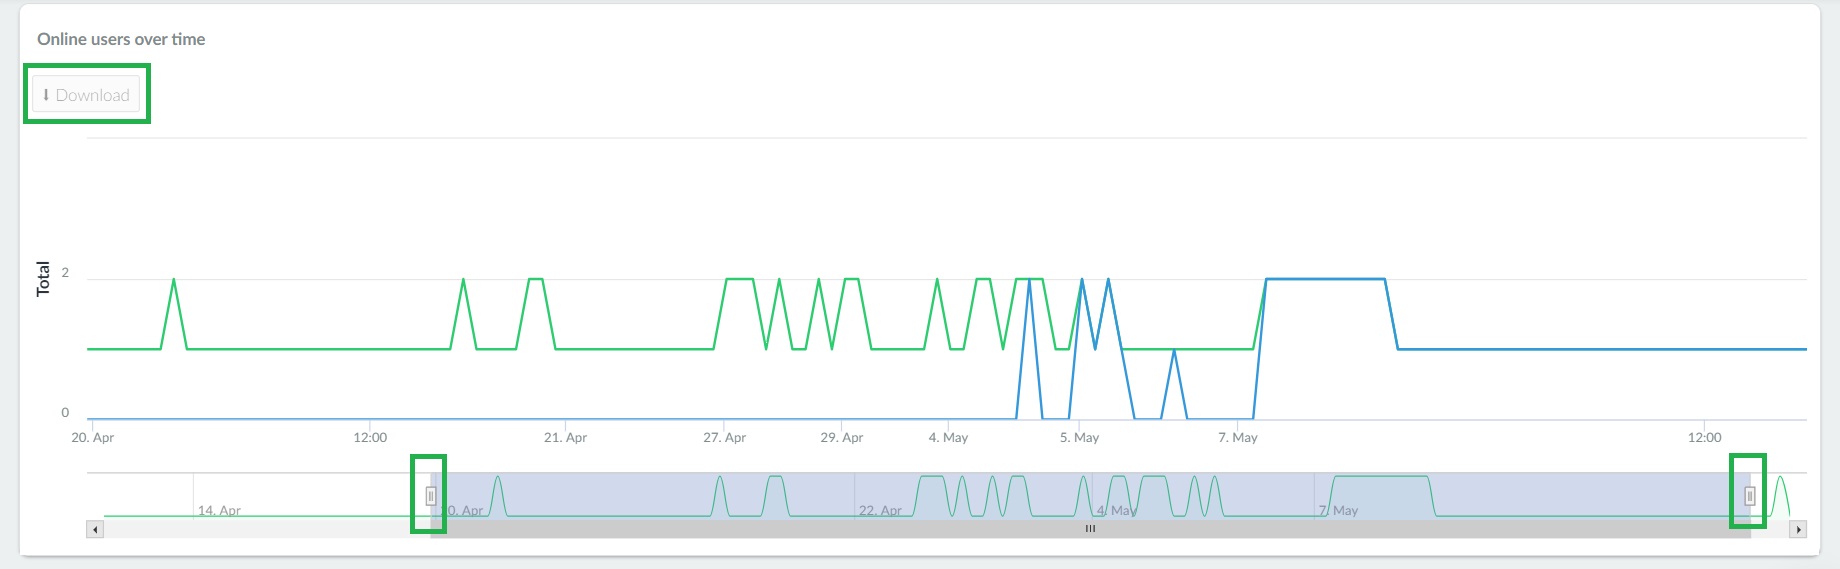This screenshot has width=1840, height=569.
Task: Click the navigator scrollbar thumb grip
Action: pyautogui.click(x=1090, y=529)
